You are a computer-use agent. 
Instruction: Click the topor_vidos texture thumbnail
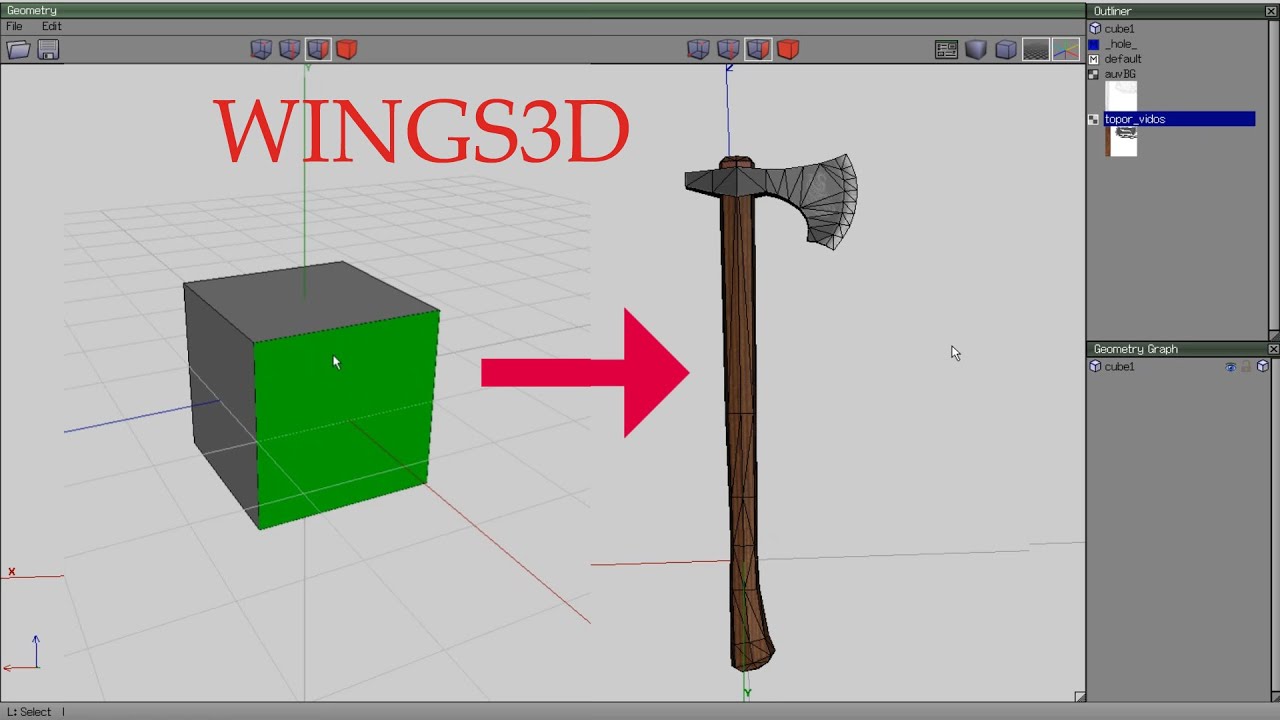pos(1121,141)
